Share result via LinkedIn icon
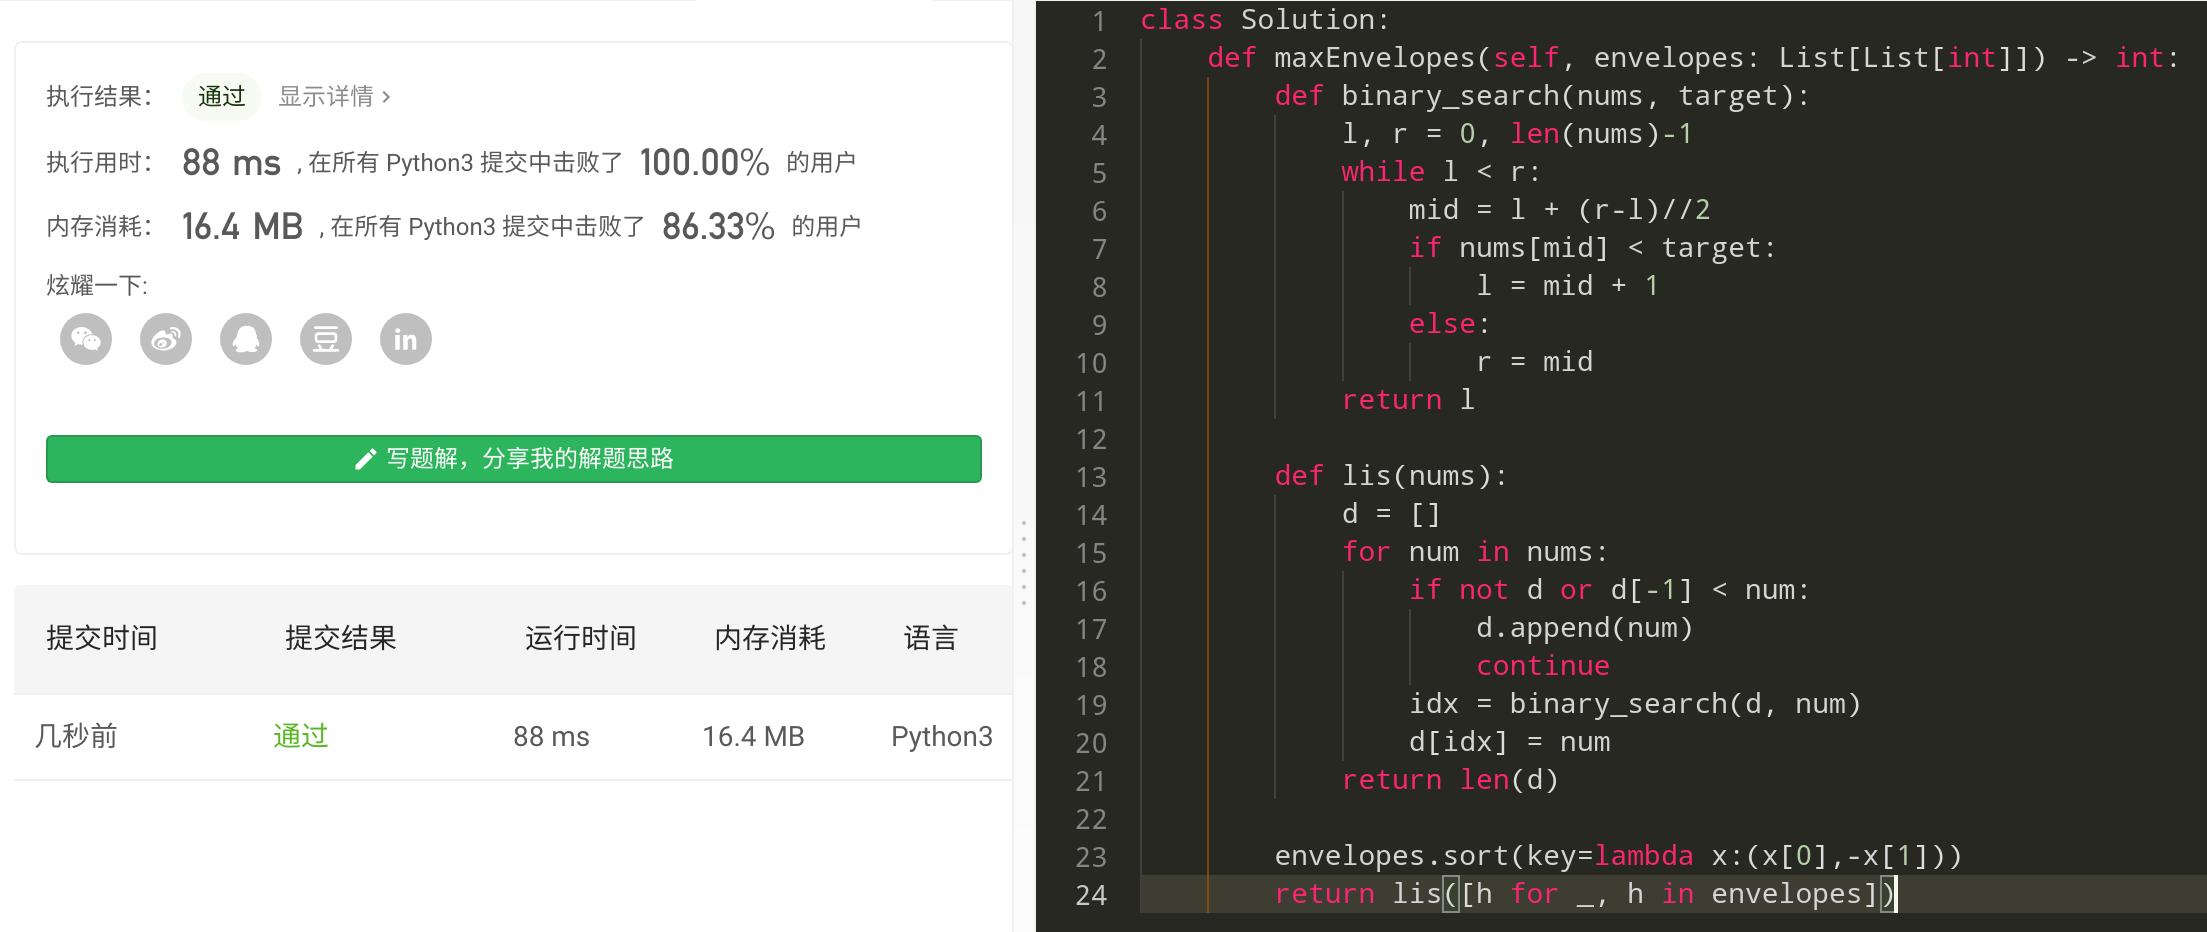This screenshot has width=2207, height=932. click(x=406, y=339)
